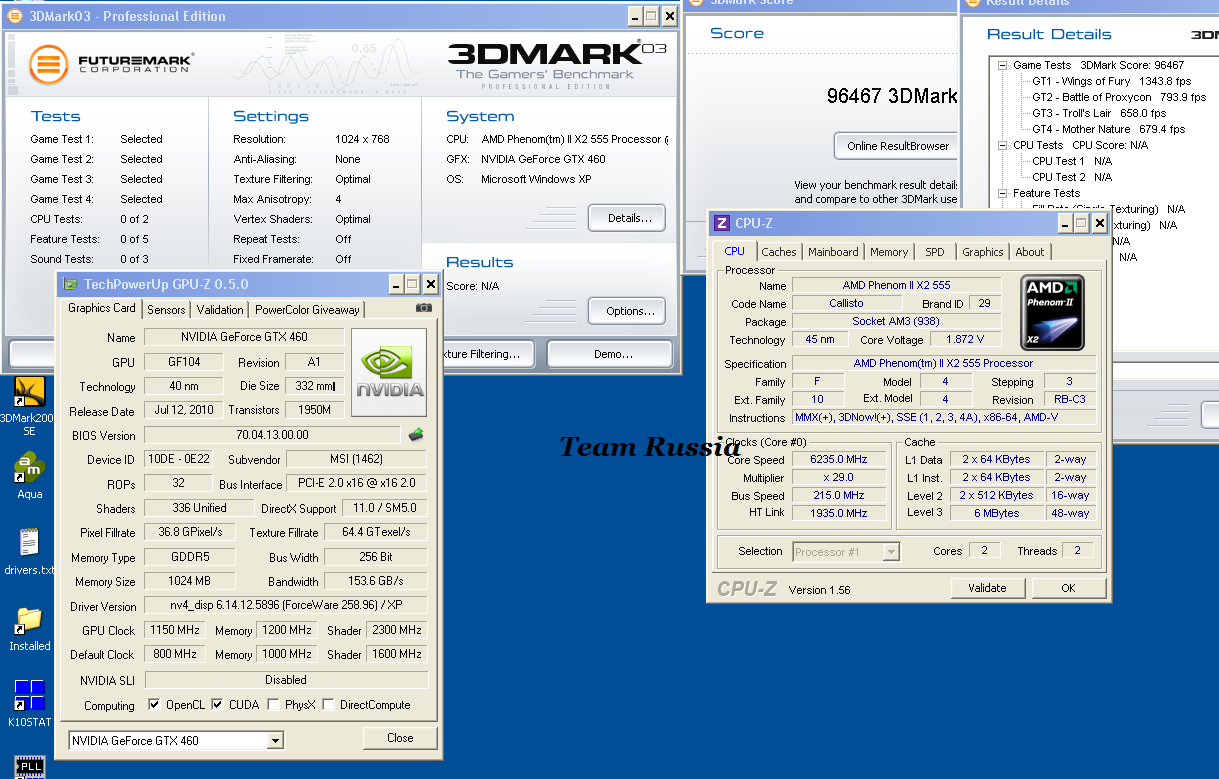
Task: Click the OK button in CPU-Z
Action: 1068,588
